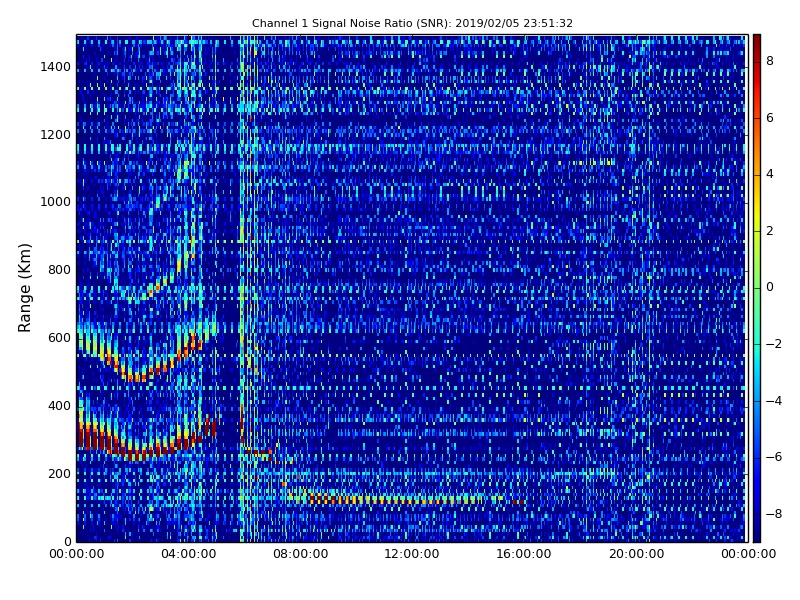Click the 20:00:00 time axis label
This screenshot has height=600, width=800.
click(x=637, y=554)
